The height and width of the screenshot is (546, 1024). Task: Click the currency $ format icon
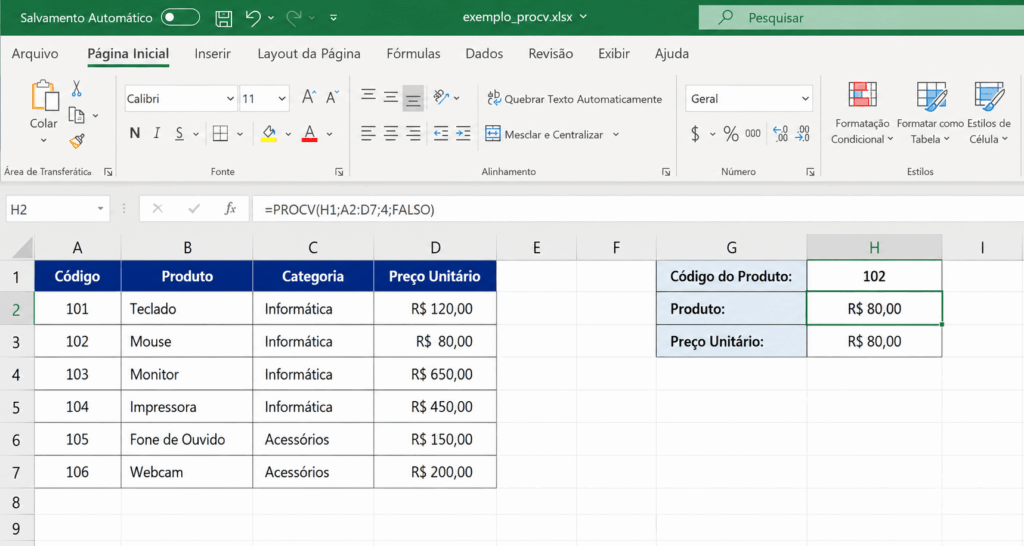(x=695, y=135)
